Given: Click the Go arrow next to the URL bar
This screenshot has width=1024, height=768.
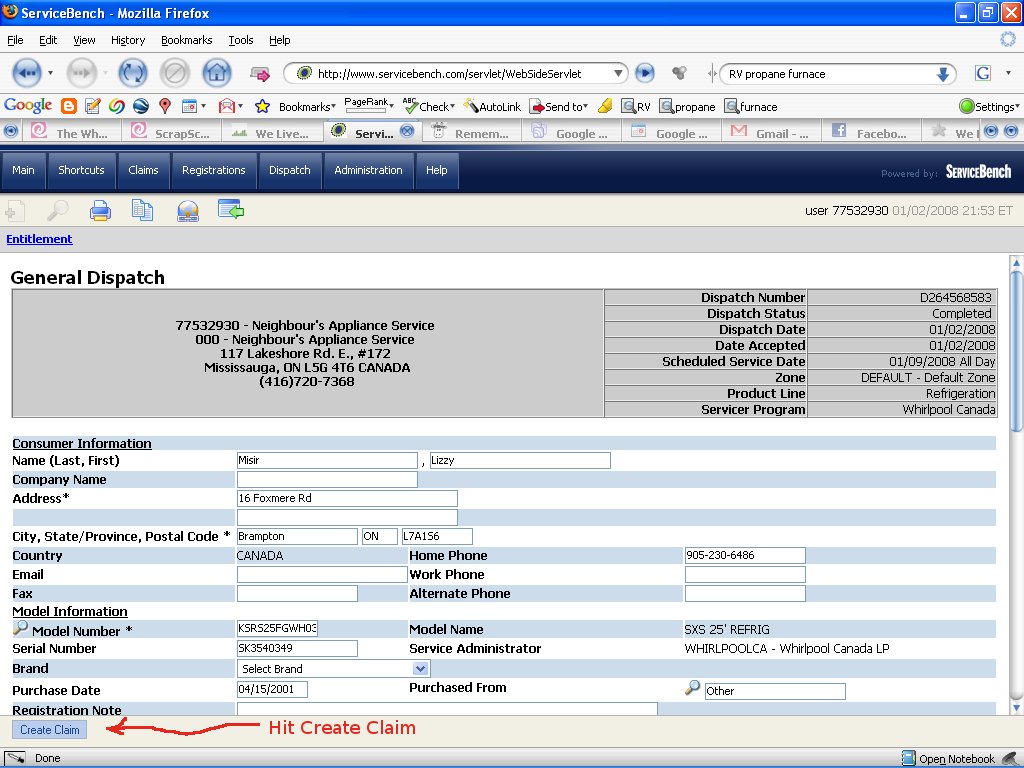Looking at the screenshot, I should pos(645,72).
